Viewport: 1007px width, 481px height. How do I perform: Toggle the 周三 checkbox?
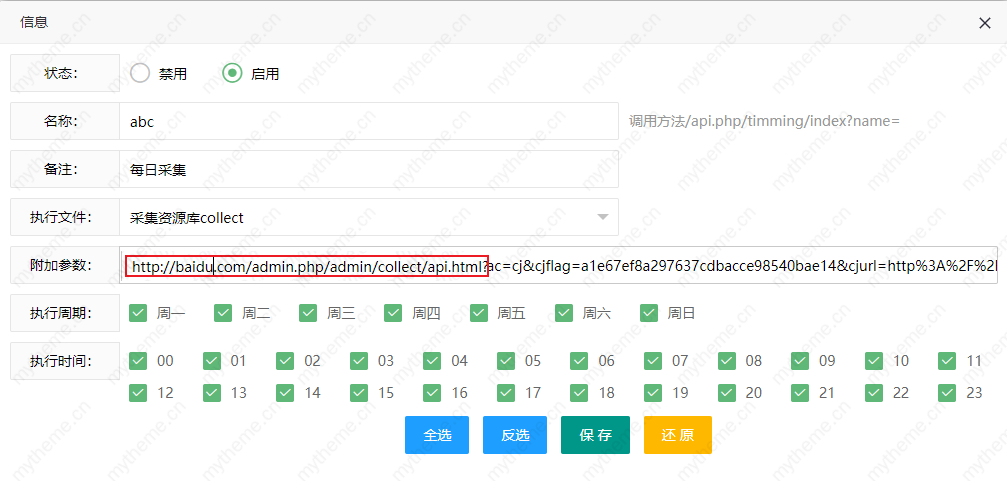tap(309, 313)
